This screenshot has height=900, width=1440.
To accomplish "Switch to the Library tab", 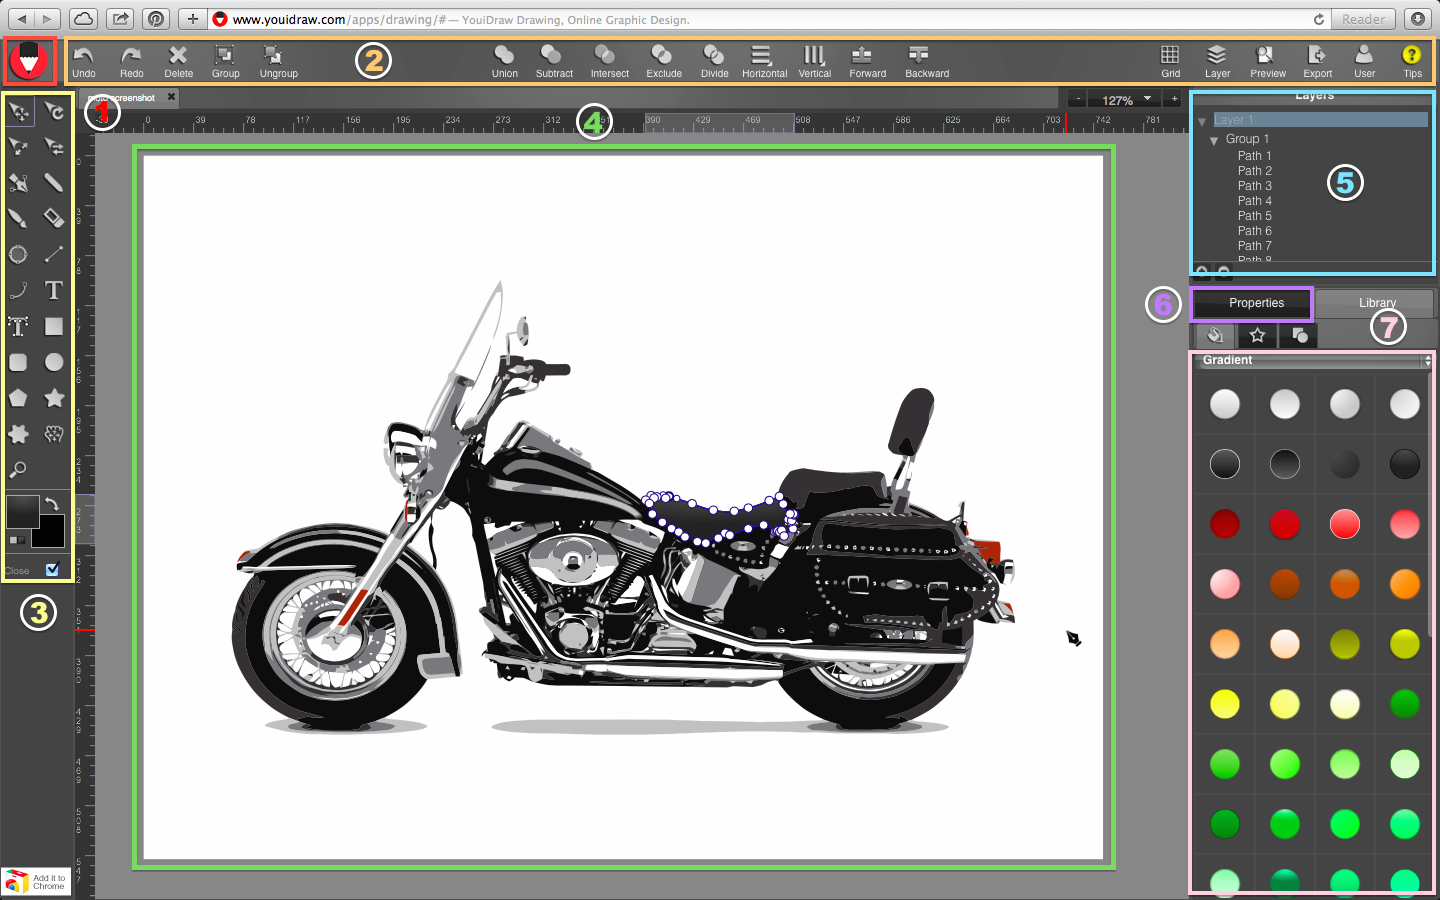I will click(x=1376, y=303).
